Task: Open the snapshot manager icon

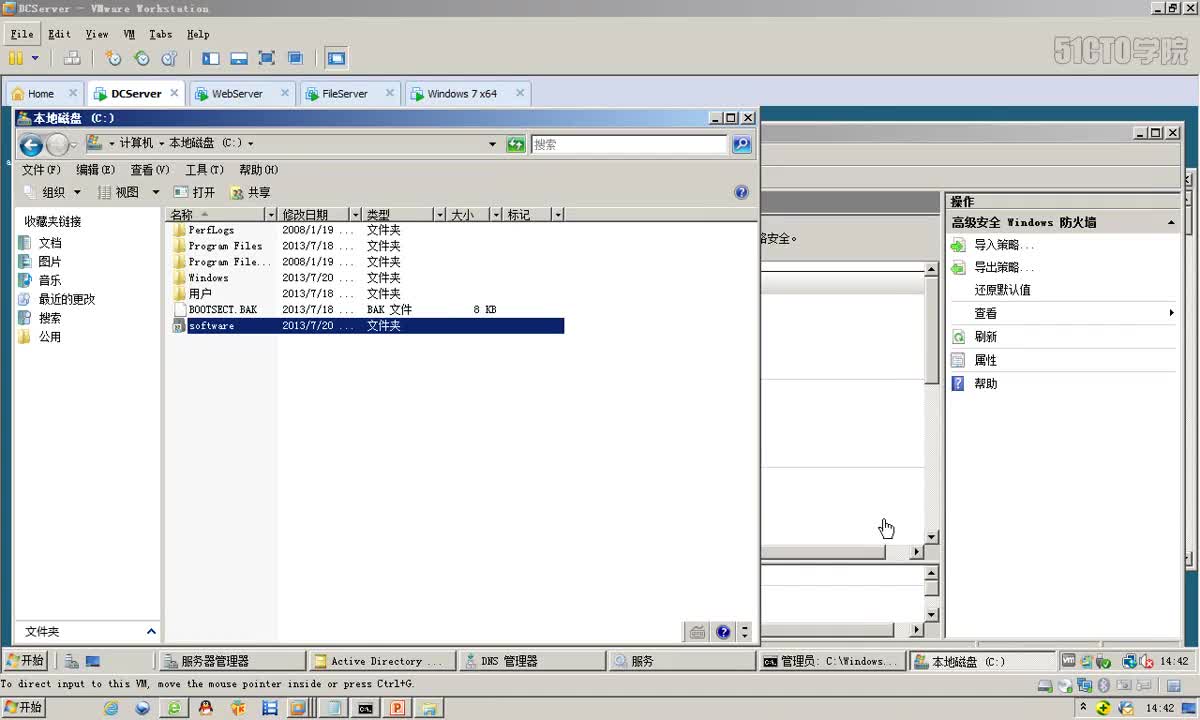Action: tap(169, 58)
